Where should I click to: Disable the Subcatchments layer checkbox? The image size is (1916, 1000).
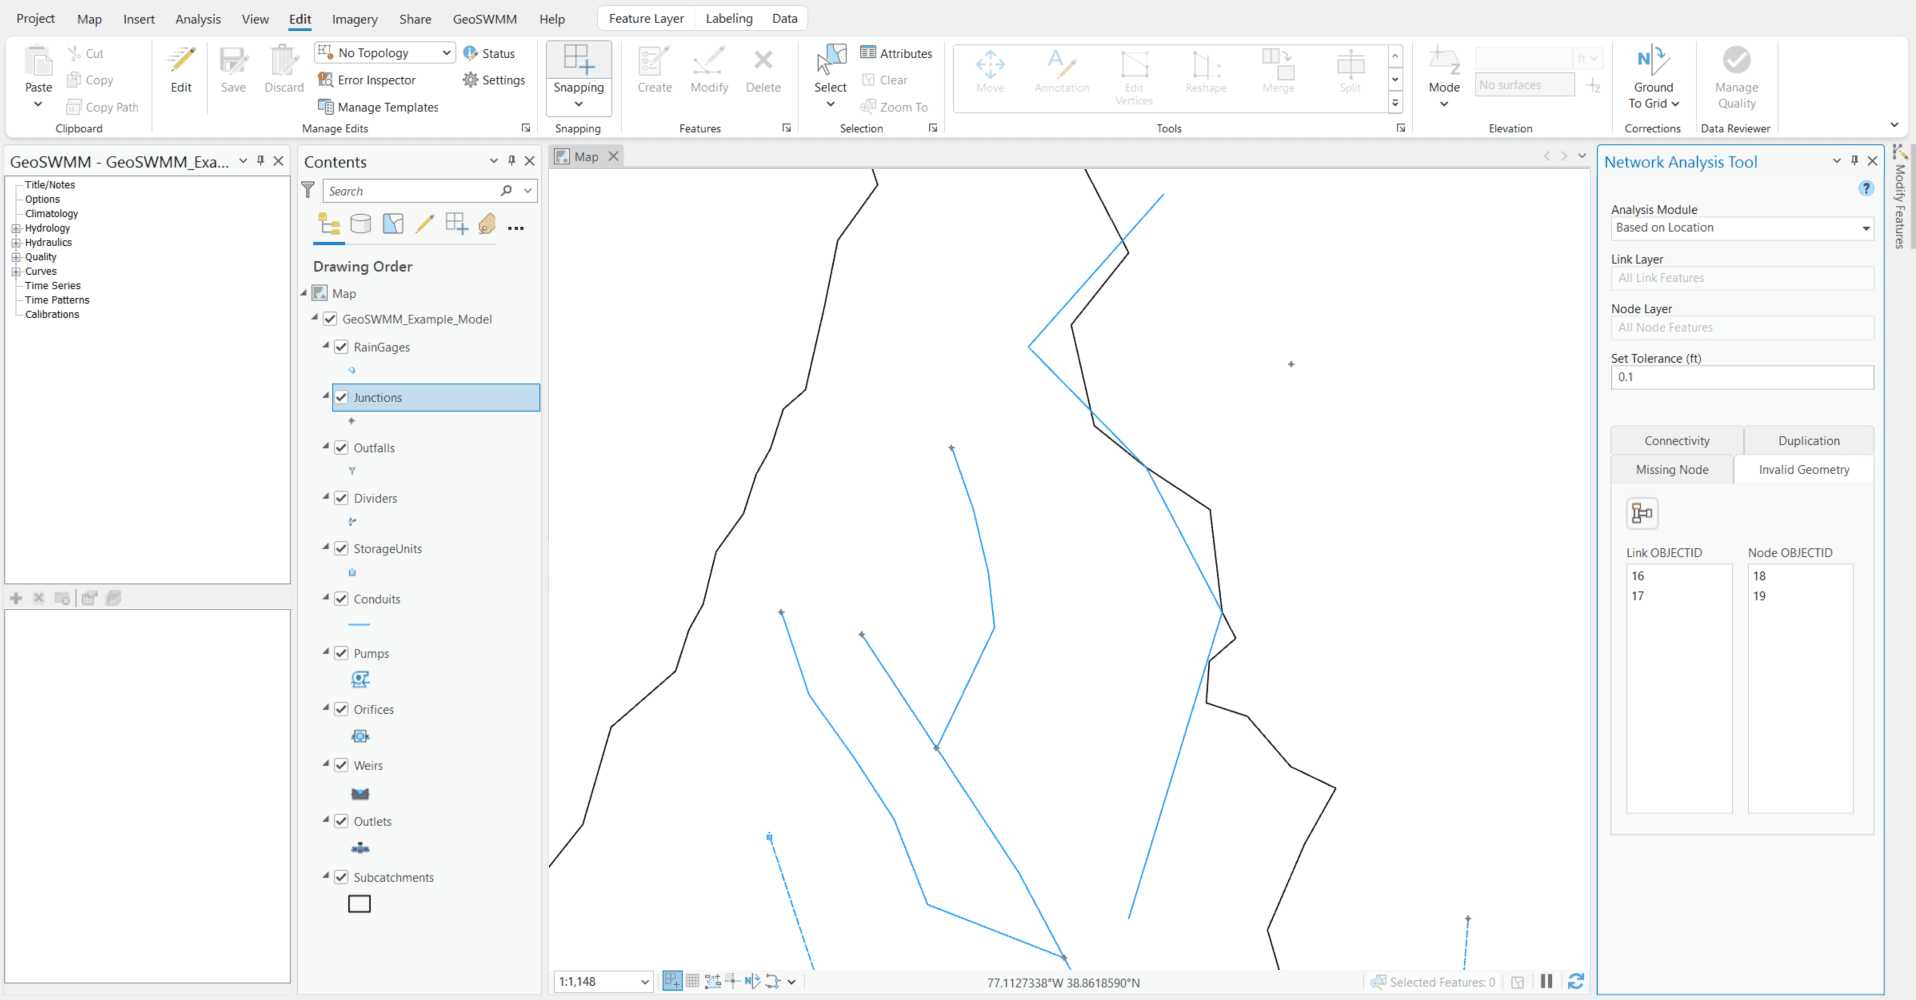coord(342,877)
